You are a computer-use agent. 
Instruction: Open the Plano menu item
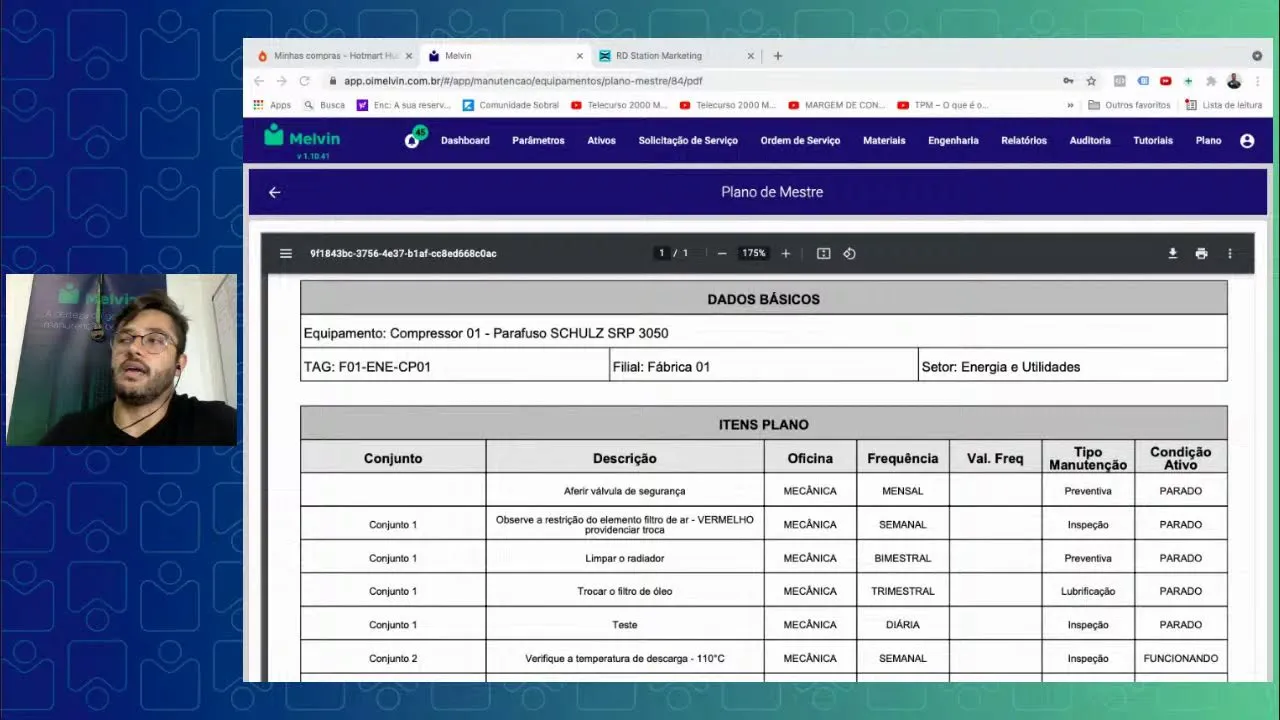1208,141
